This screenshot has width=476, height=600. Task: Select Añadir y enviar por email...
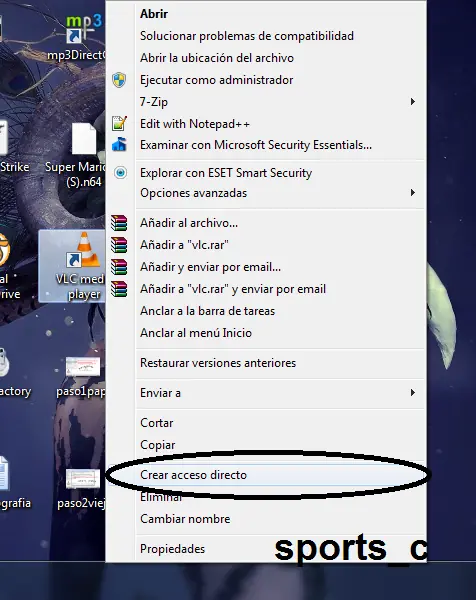click(210, 267)
